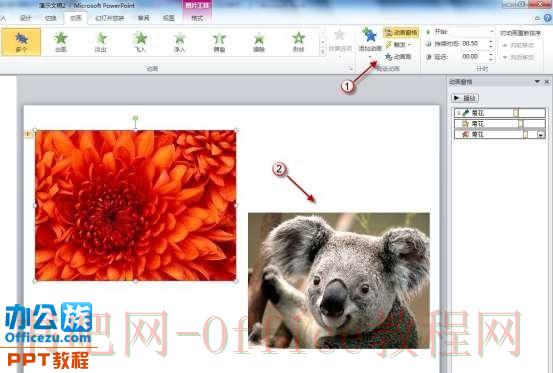Viewport: 553px width, 373px height.
Task: Open the 审阅 Review tab
Action: click(143, 18)
